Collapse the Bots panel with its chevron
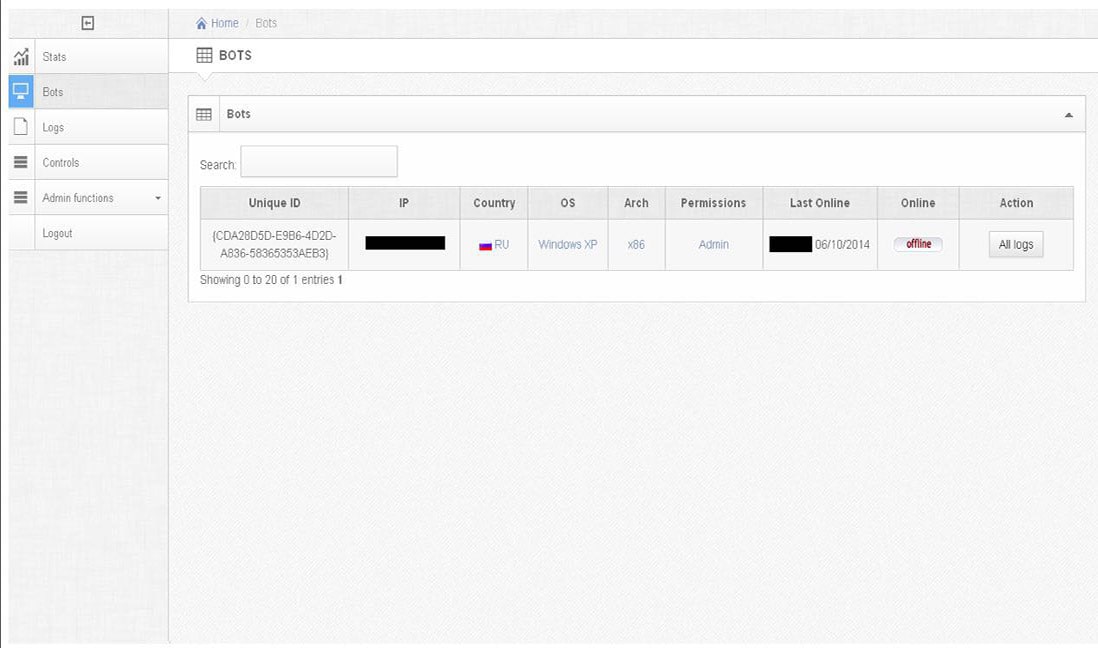Screen dimensions: 1098x648 [1070, 113]
